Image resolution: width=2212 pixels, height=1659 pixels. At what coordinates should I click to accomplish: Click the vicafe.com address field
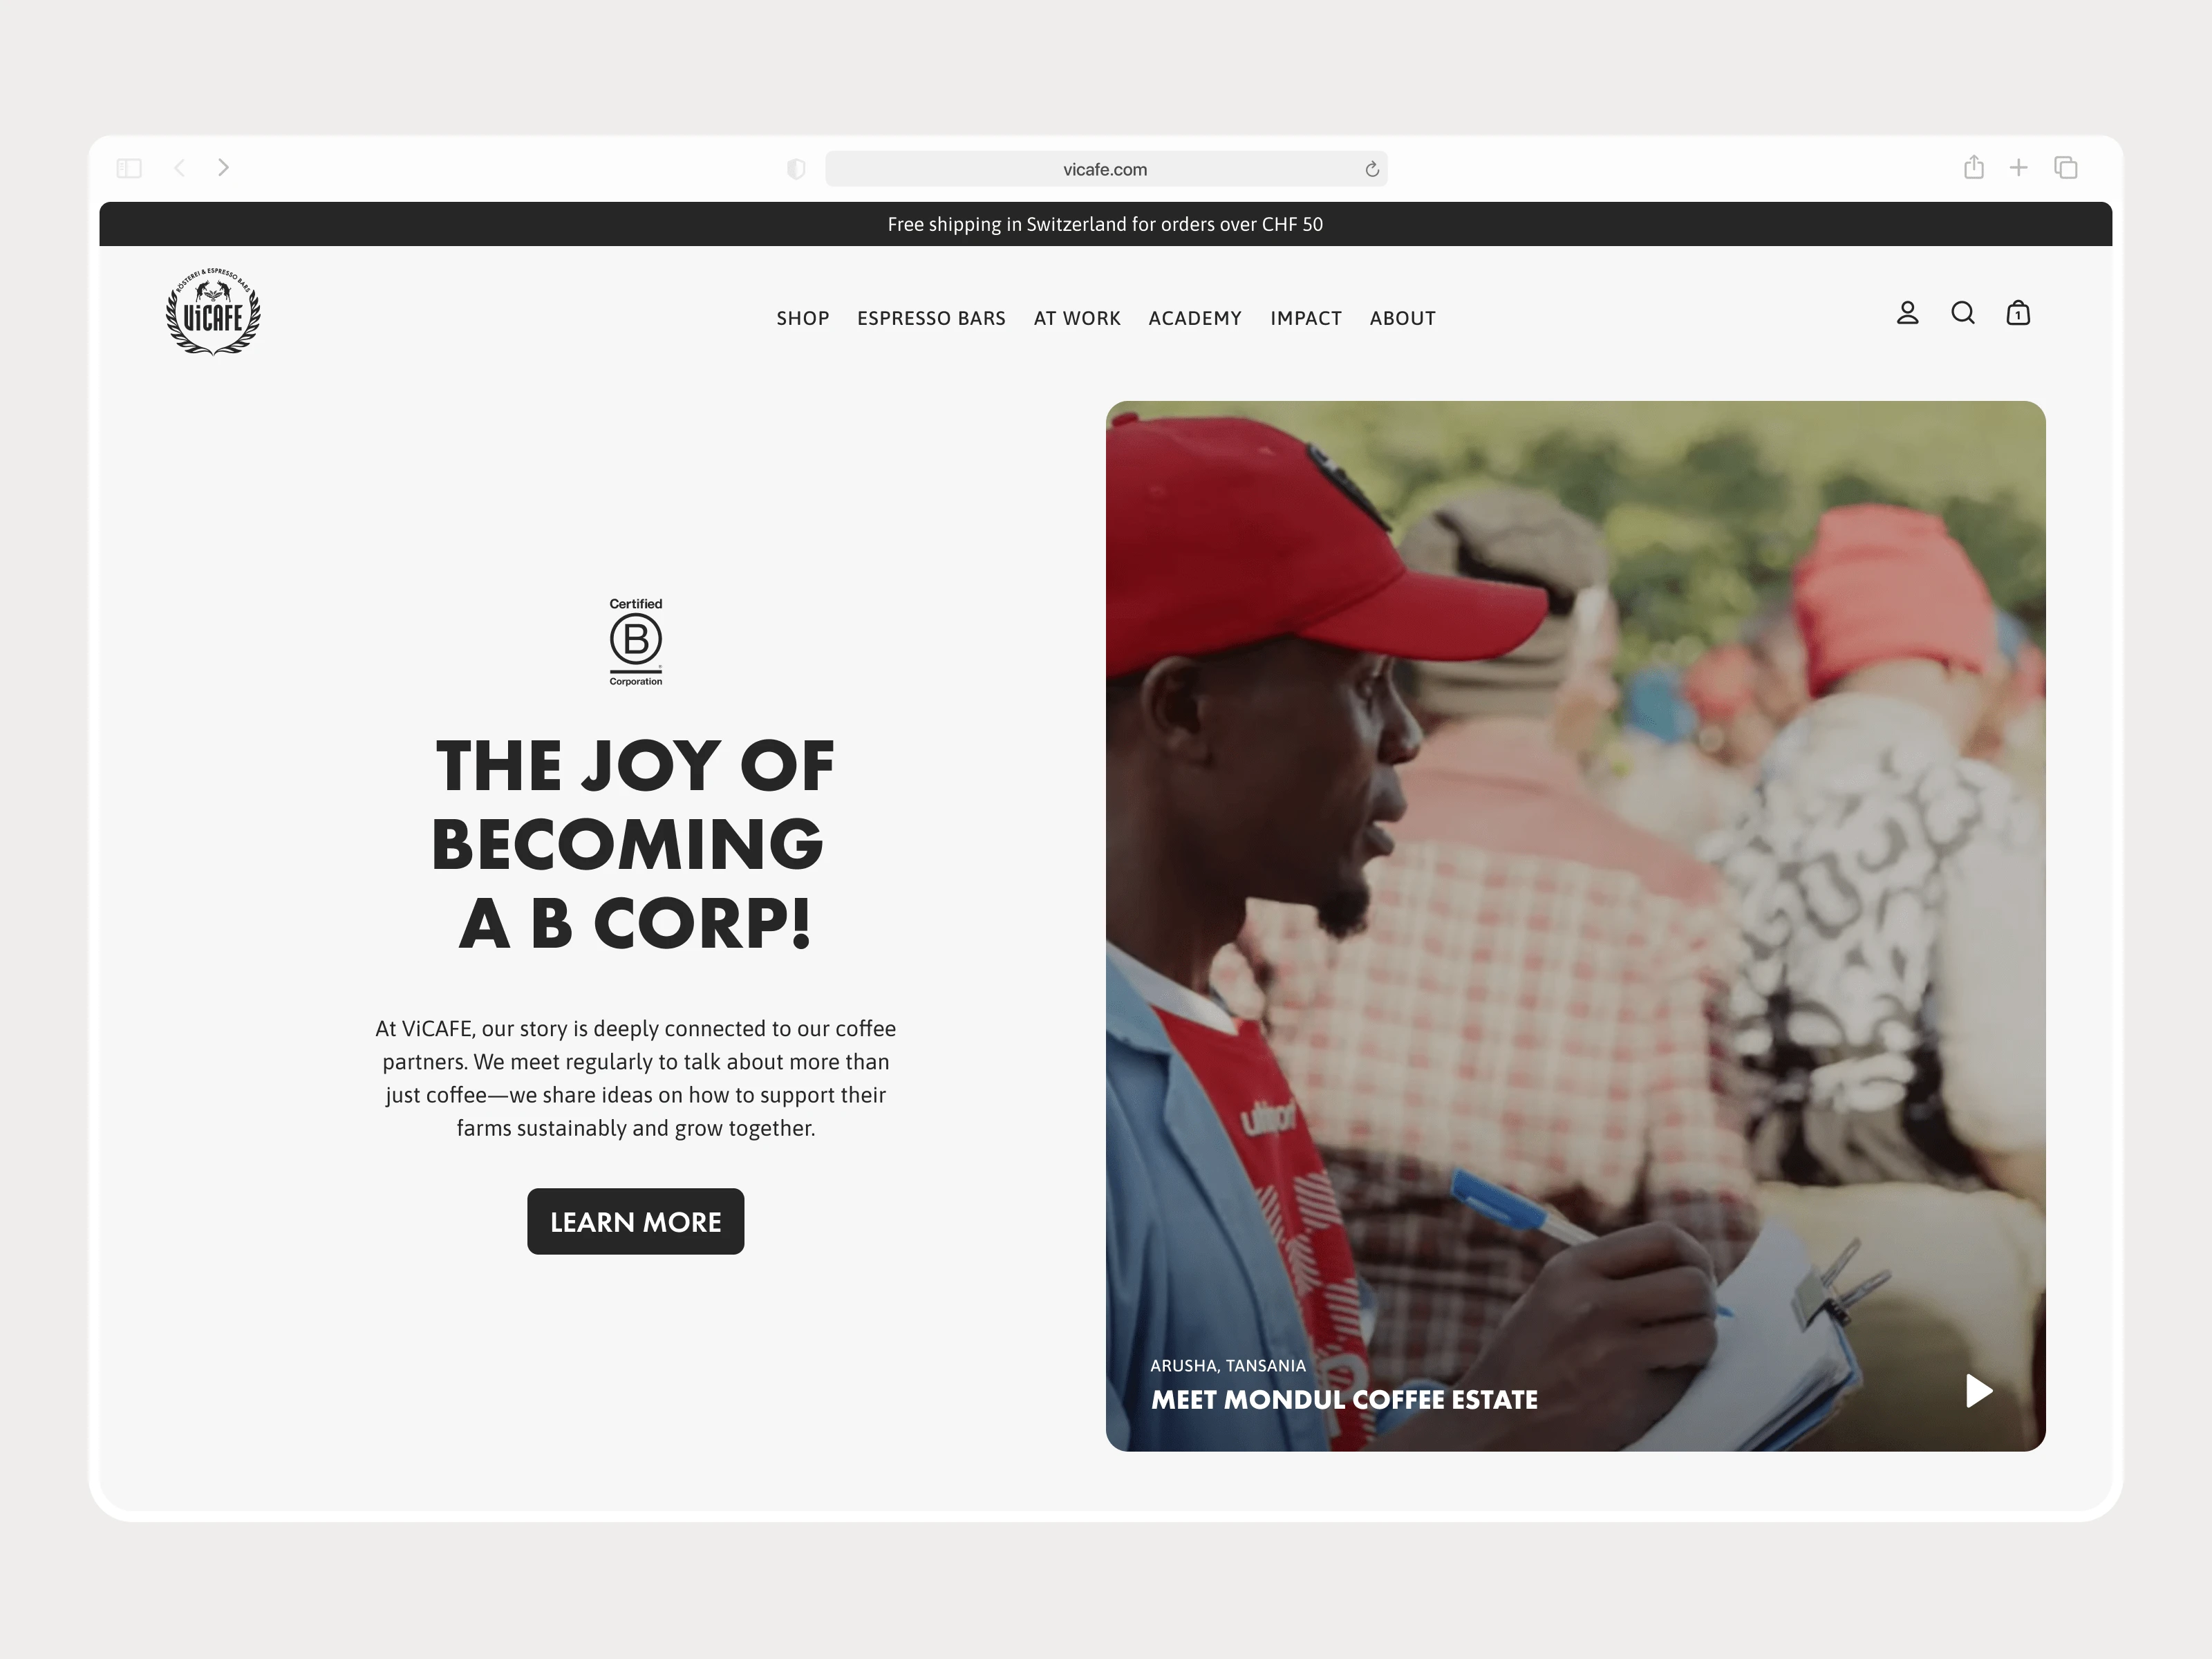pos(1106,169)
